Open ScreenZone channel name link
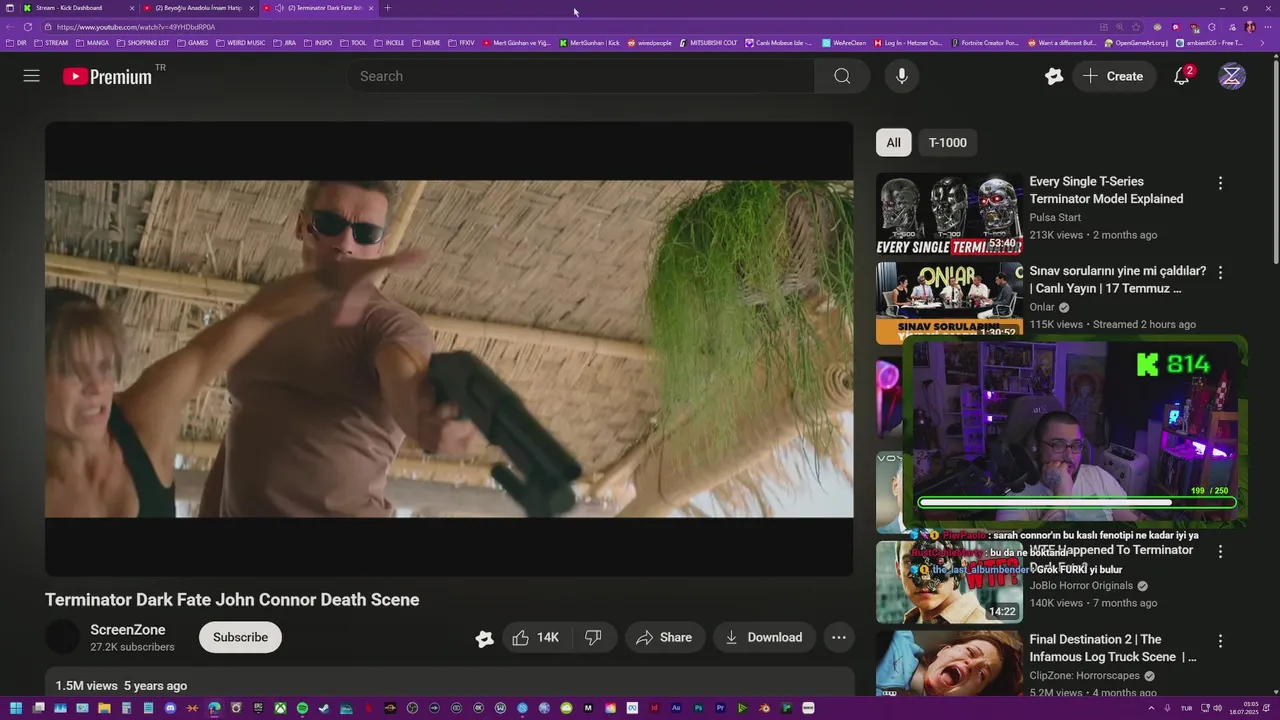Viewport: 1280px width, 720px height. 128,630
